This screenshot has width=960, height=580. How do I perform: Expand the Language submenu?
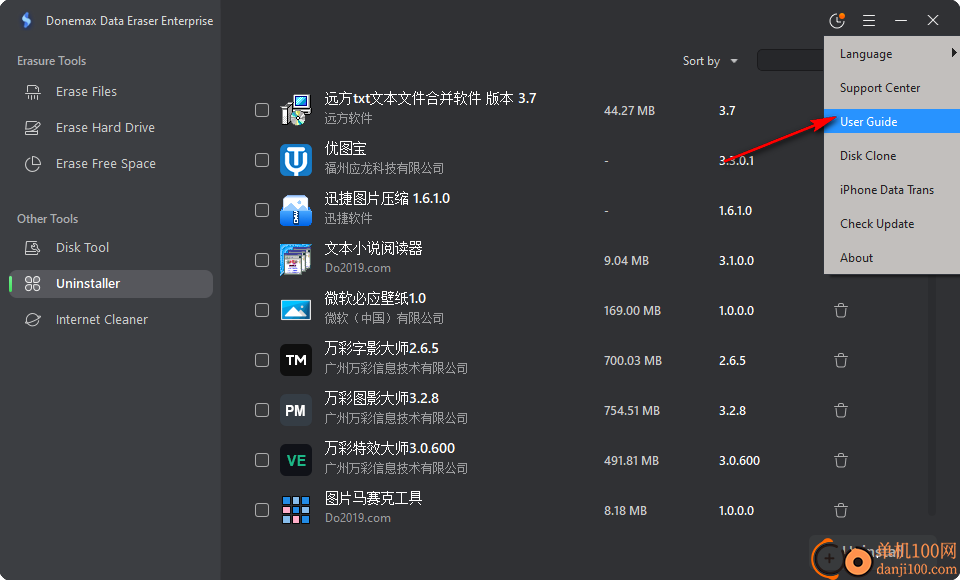(892, 54)
